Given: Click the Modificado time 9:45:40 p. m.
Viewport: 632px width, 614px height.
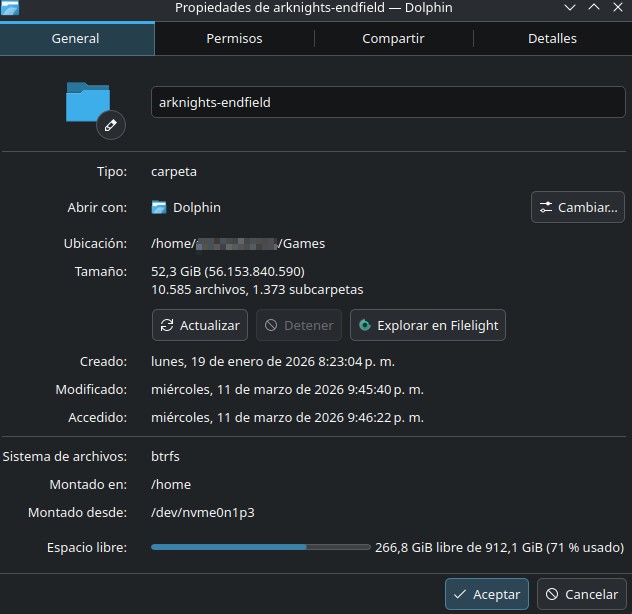Looking at the screenshot, I should coord(385,389).
